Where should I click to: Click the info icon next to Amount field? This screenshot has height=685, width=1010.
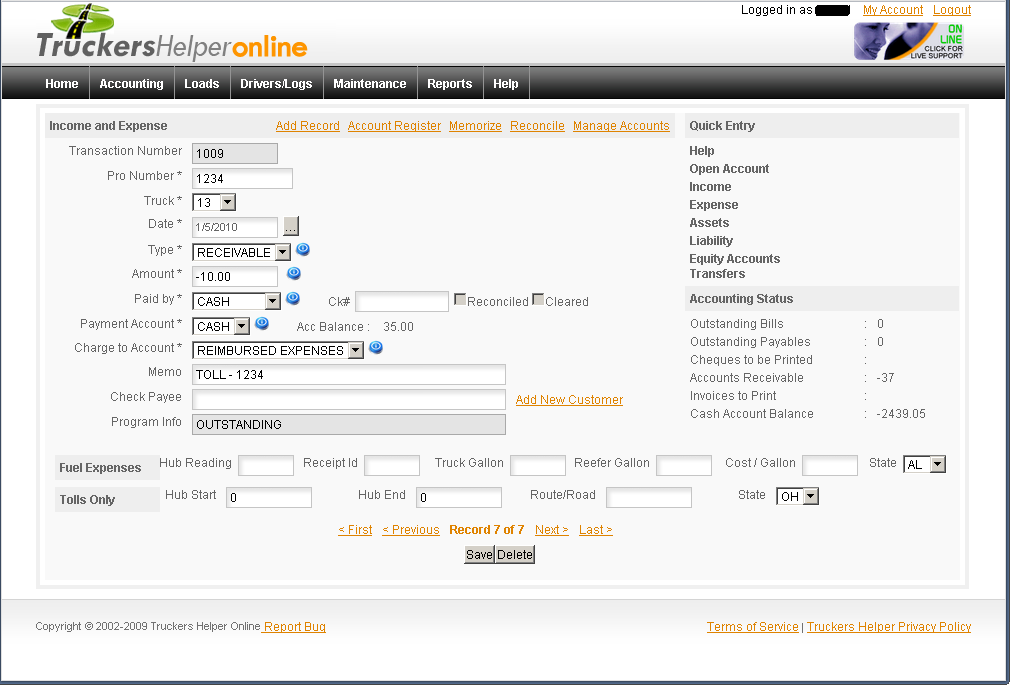coord(294,273)
